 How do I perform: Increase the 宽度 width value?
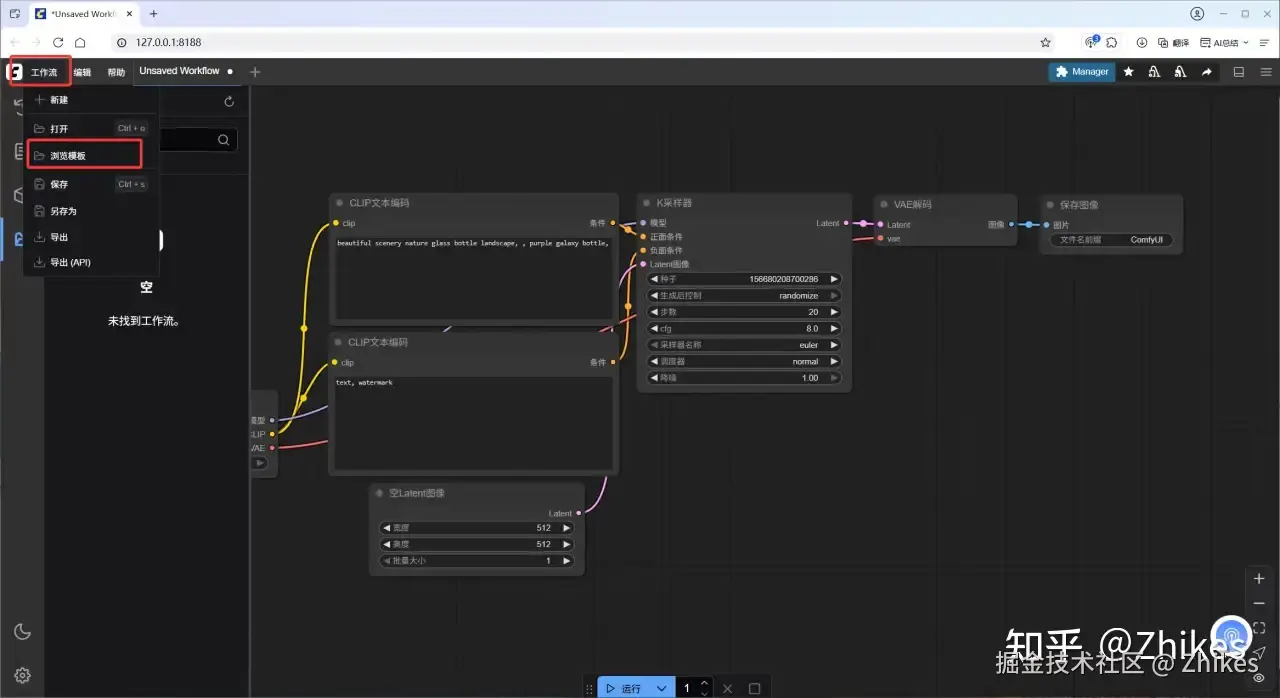pyautogui.click(x=567, y=528)
